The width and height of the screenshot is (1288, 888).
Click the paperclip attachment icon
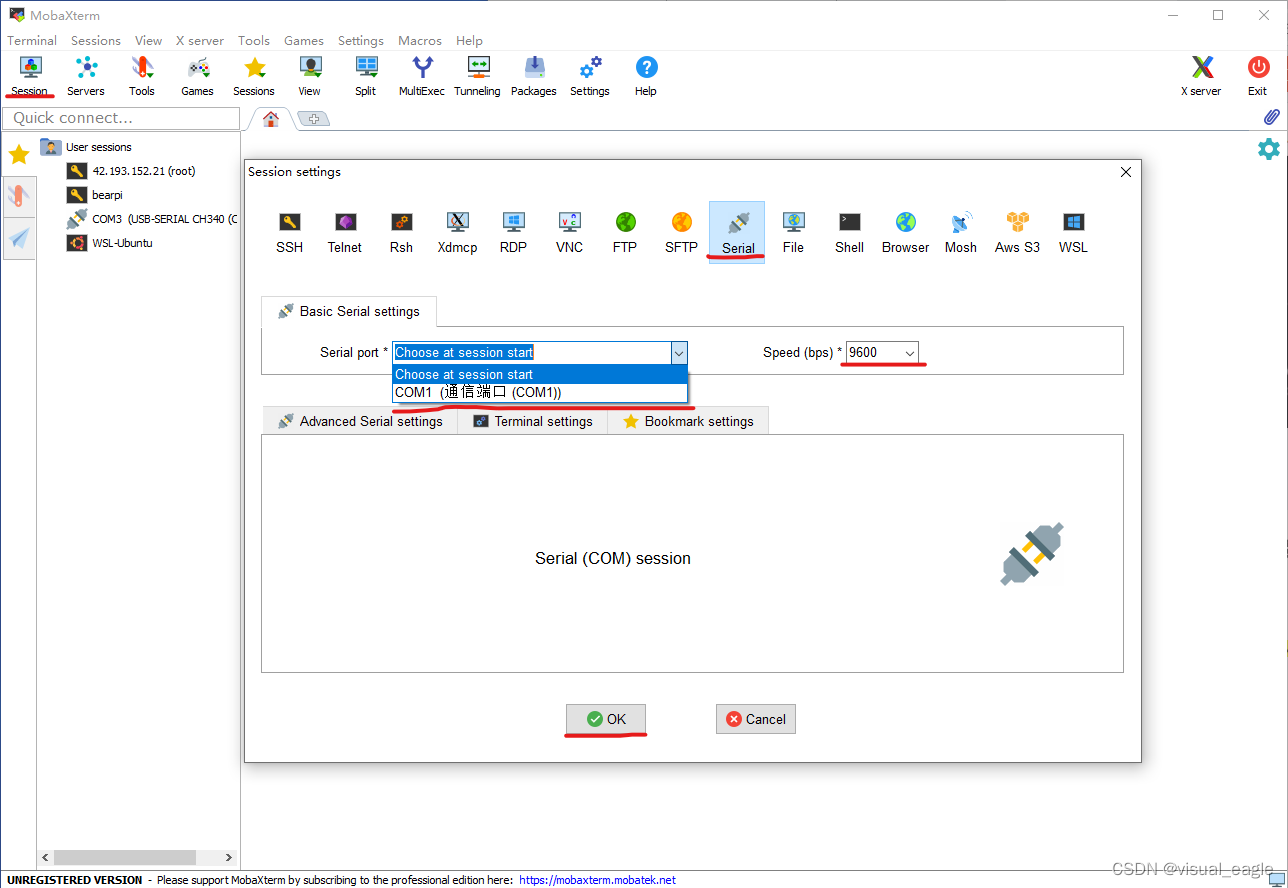1272,117
